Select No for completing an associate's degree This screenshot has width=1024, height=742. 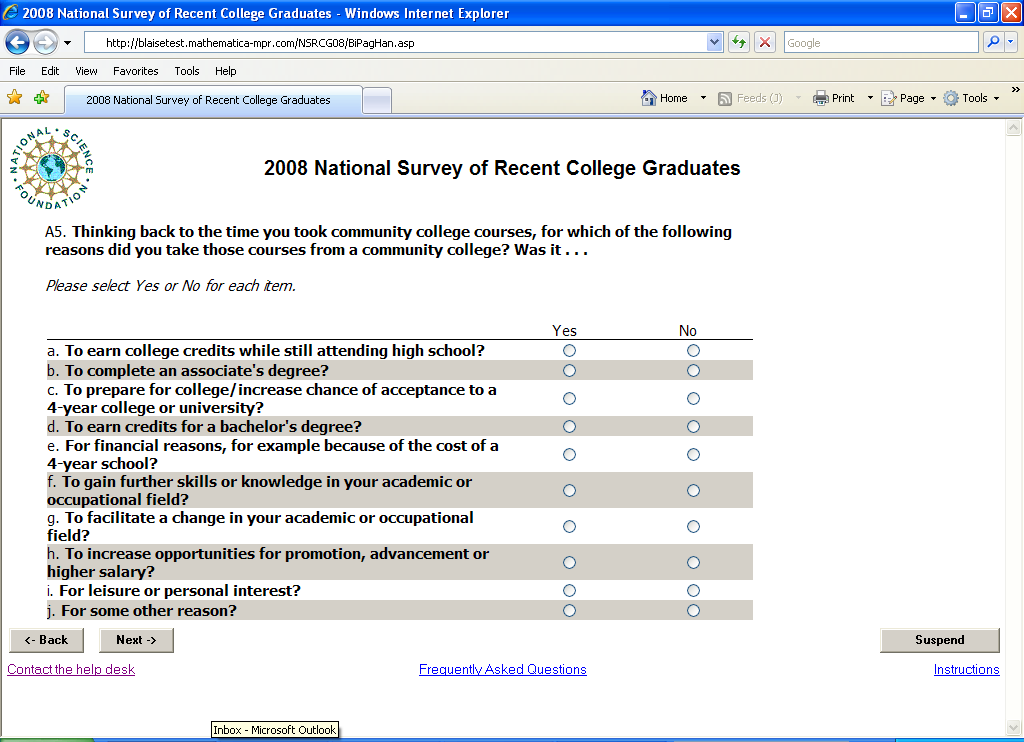[693, 371]
